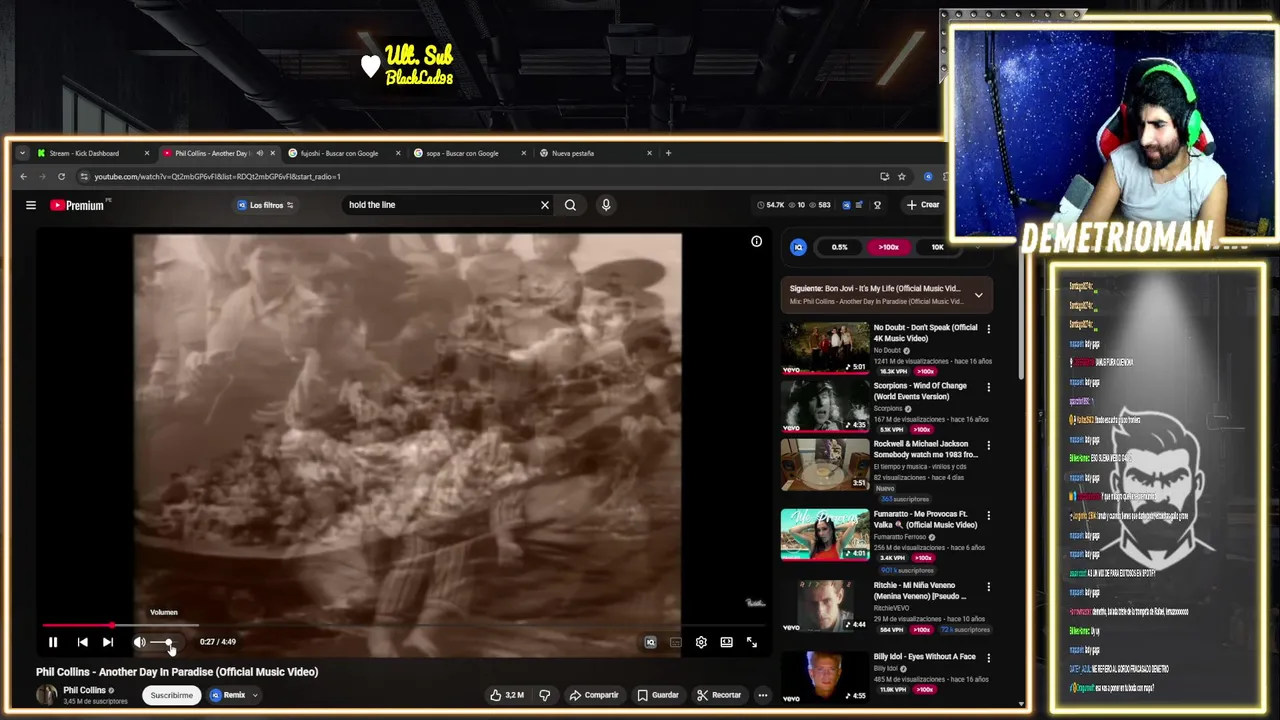The height and width of the screenshot is (720, 1280).
Task: Select the >100x filter chip
Action: click(x=888, y=247)
